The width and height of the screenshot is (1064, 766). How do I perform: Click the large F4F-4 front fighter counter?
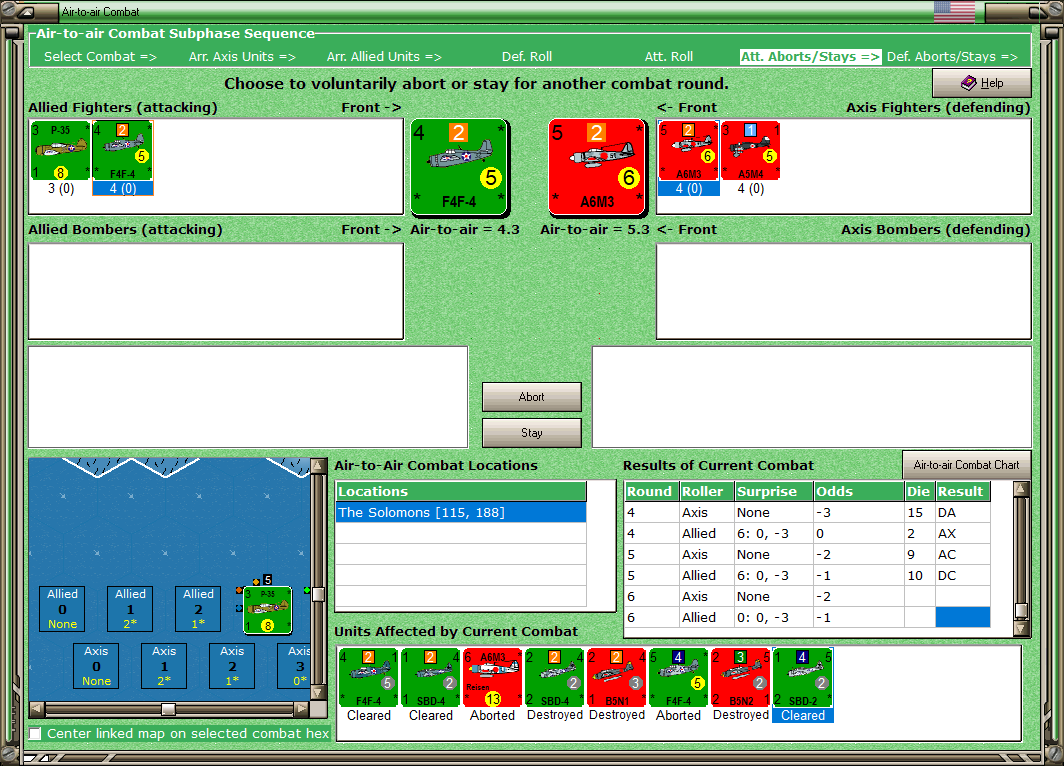click(459, 166)
